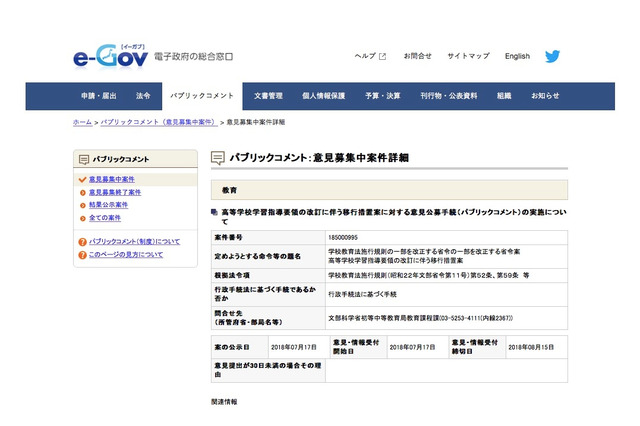
Task: Open the 組織 navigation tab
Action: (504, 96)
